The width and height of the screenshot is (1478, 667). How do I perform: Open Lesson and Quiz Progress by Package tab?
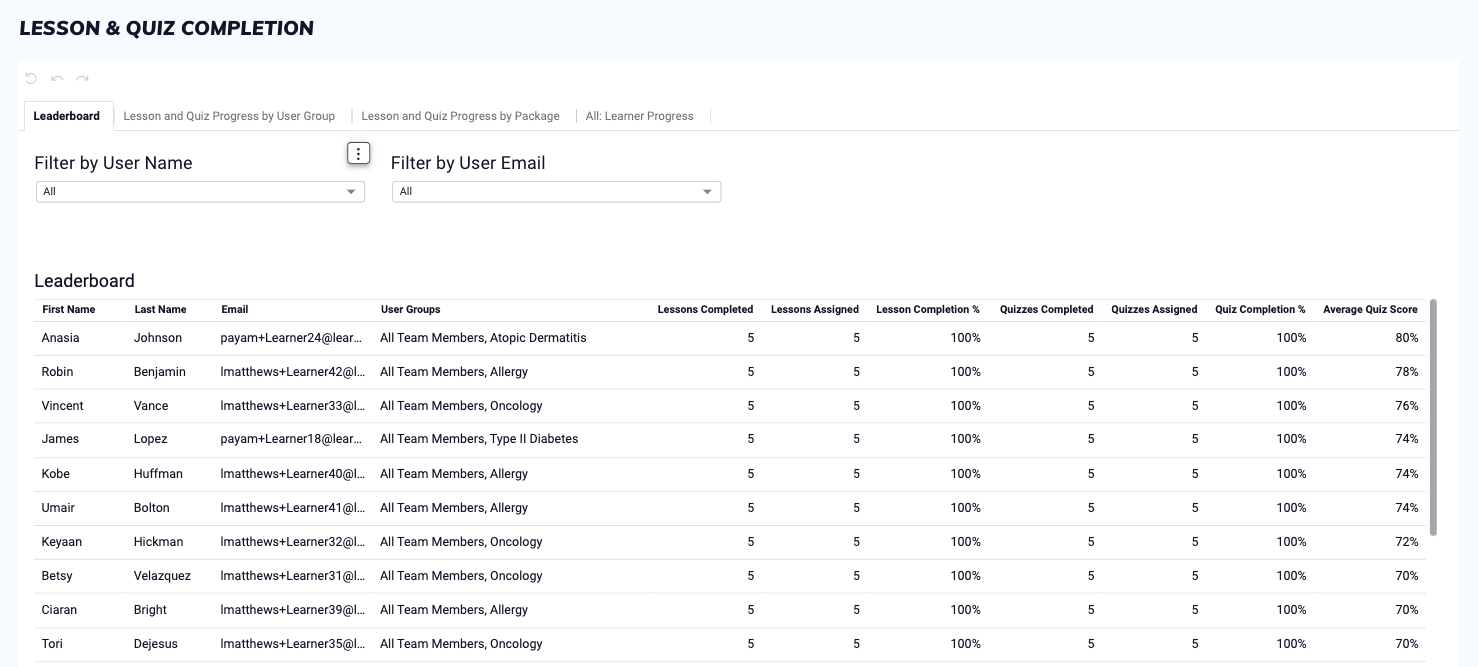[460, 116]
